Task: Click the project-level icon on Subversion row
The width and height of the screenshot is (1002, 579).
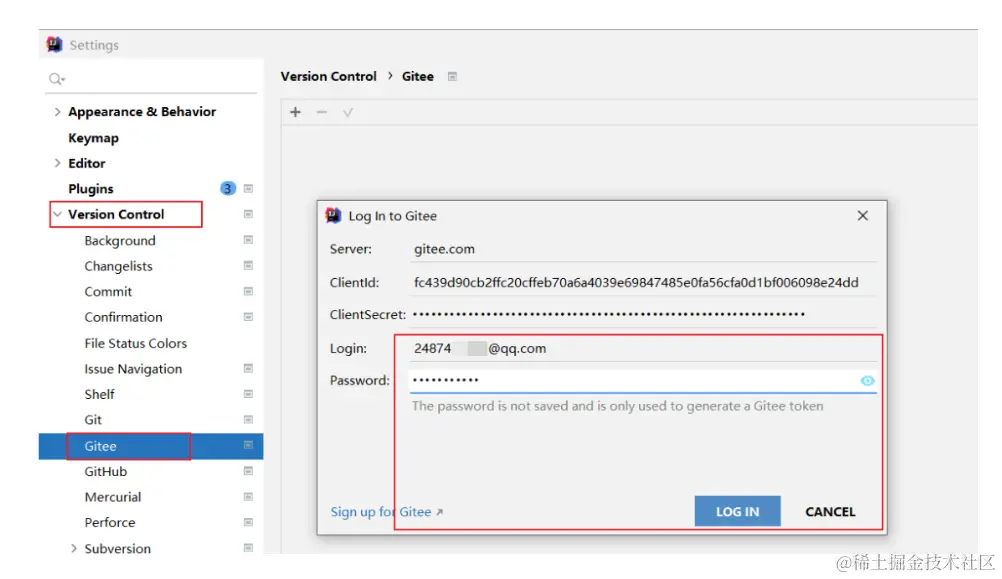Action: [249, 548]
